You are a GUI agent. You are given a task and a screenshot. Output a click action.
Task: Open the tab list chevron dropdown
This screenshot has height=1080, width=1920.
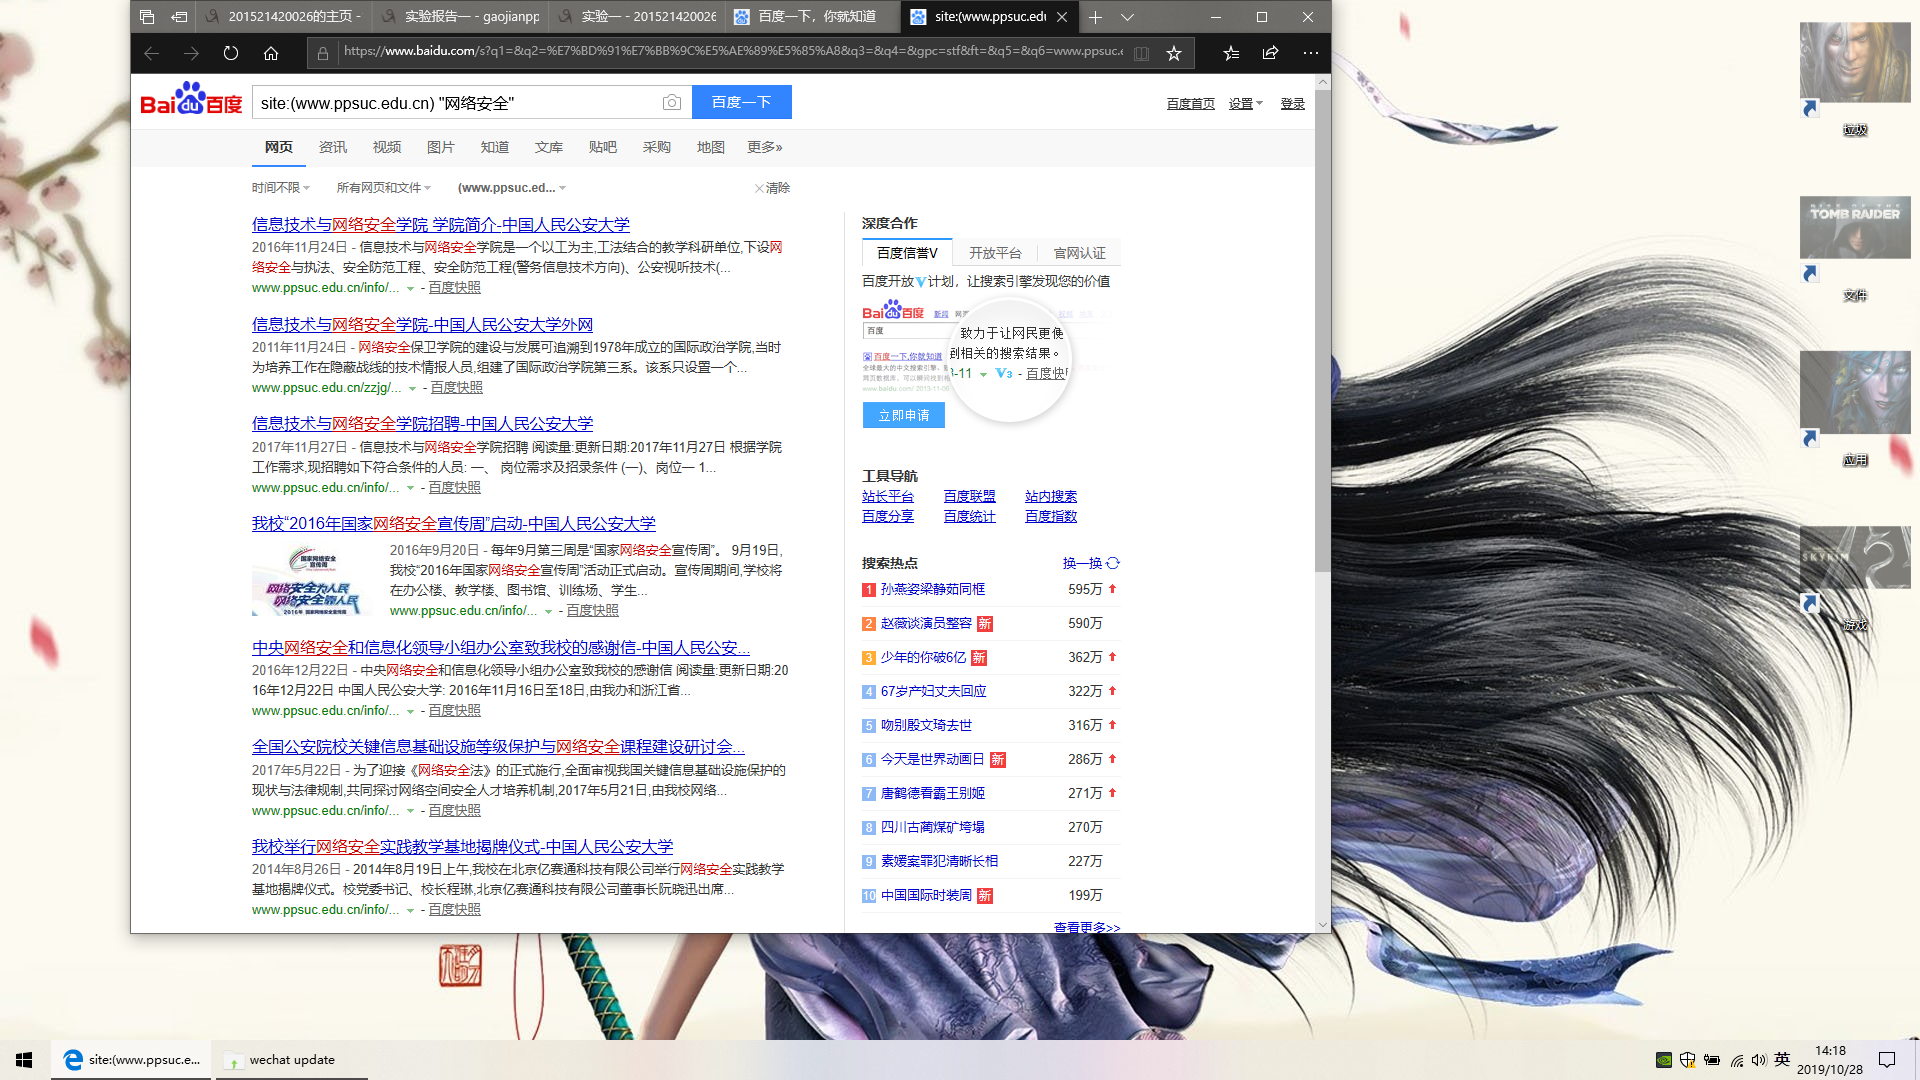pos(1127,17)
